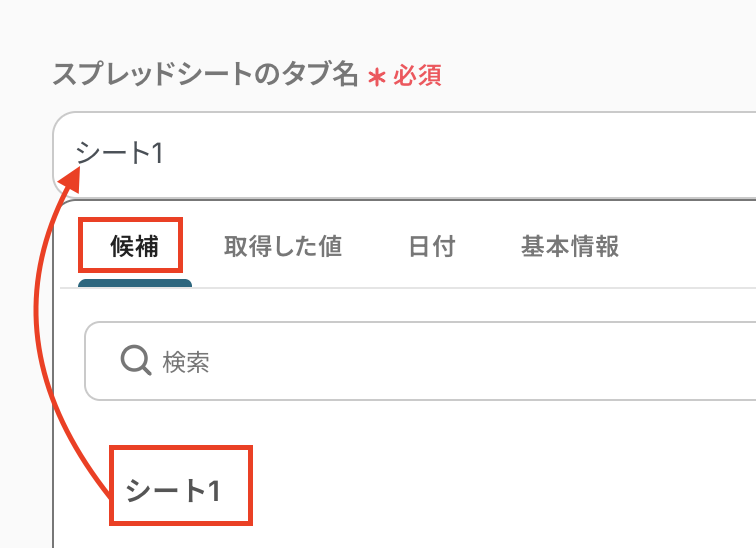Click the divider line under the tabs
This screenshot has height=548, width=756.
(x=450, y=288)
